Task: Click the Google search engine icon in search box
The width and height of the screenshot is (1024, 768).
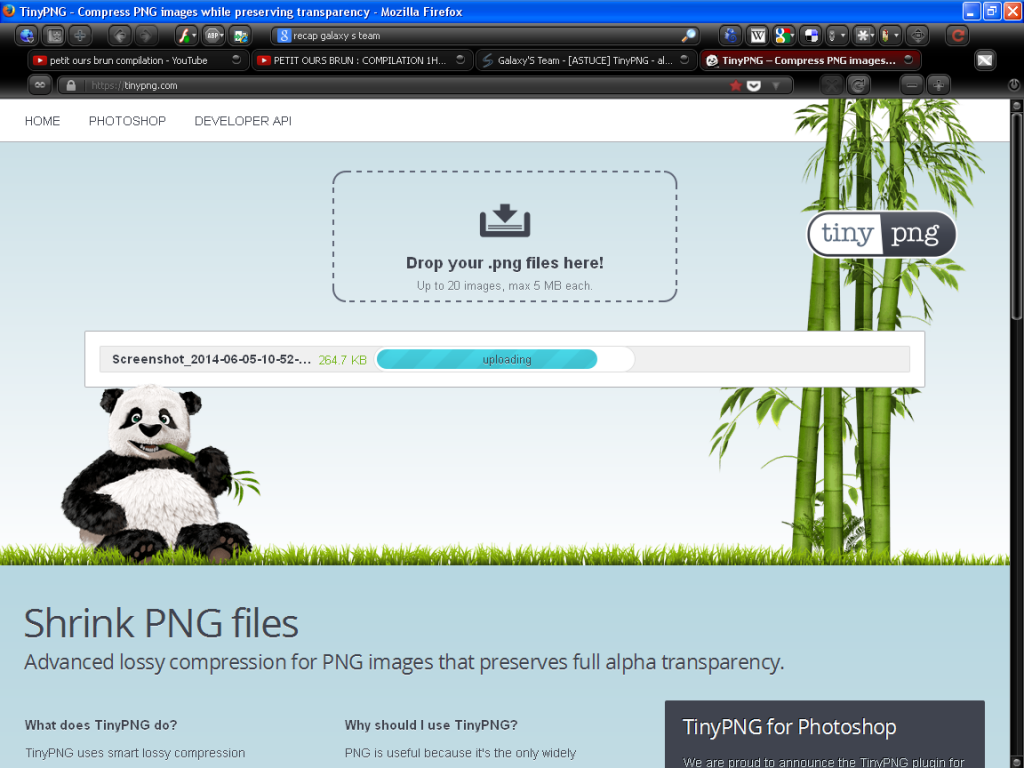Action: (283, 35)
